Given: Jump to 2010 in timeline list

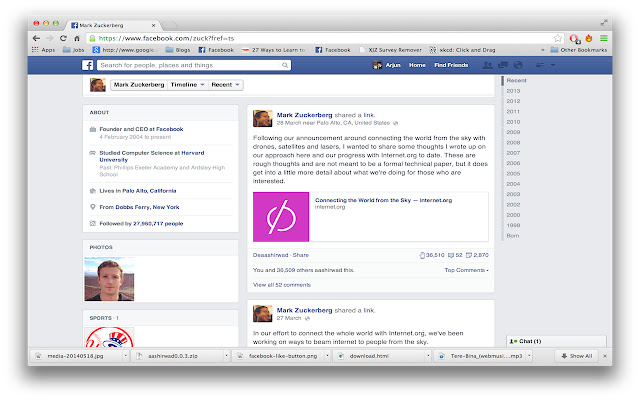Looking at the screenshot, I should click(x=513, y=122).
